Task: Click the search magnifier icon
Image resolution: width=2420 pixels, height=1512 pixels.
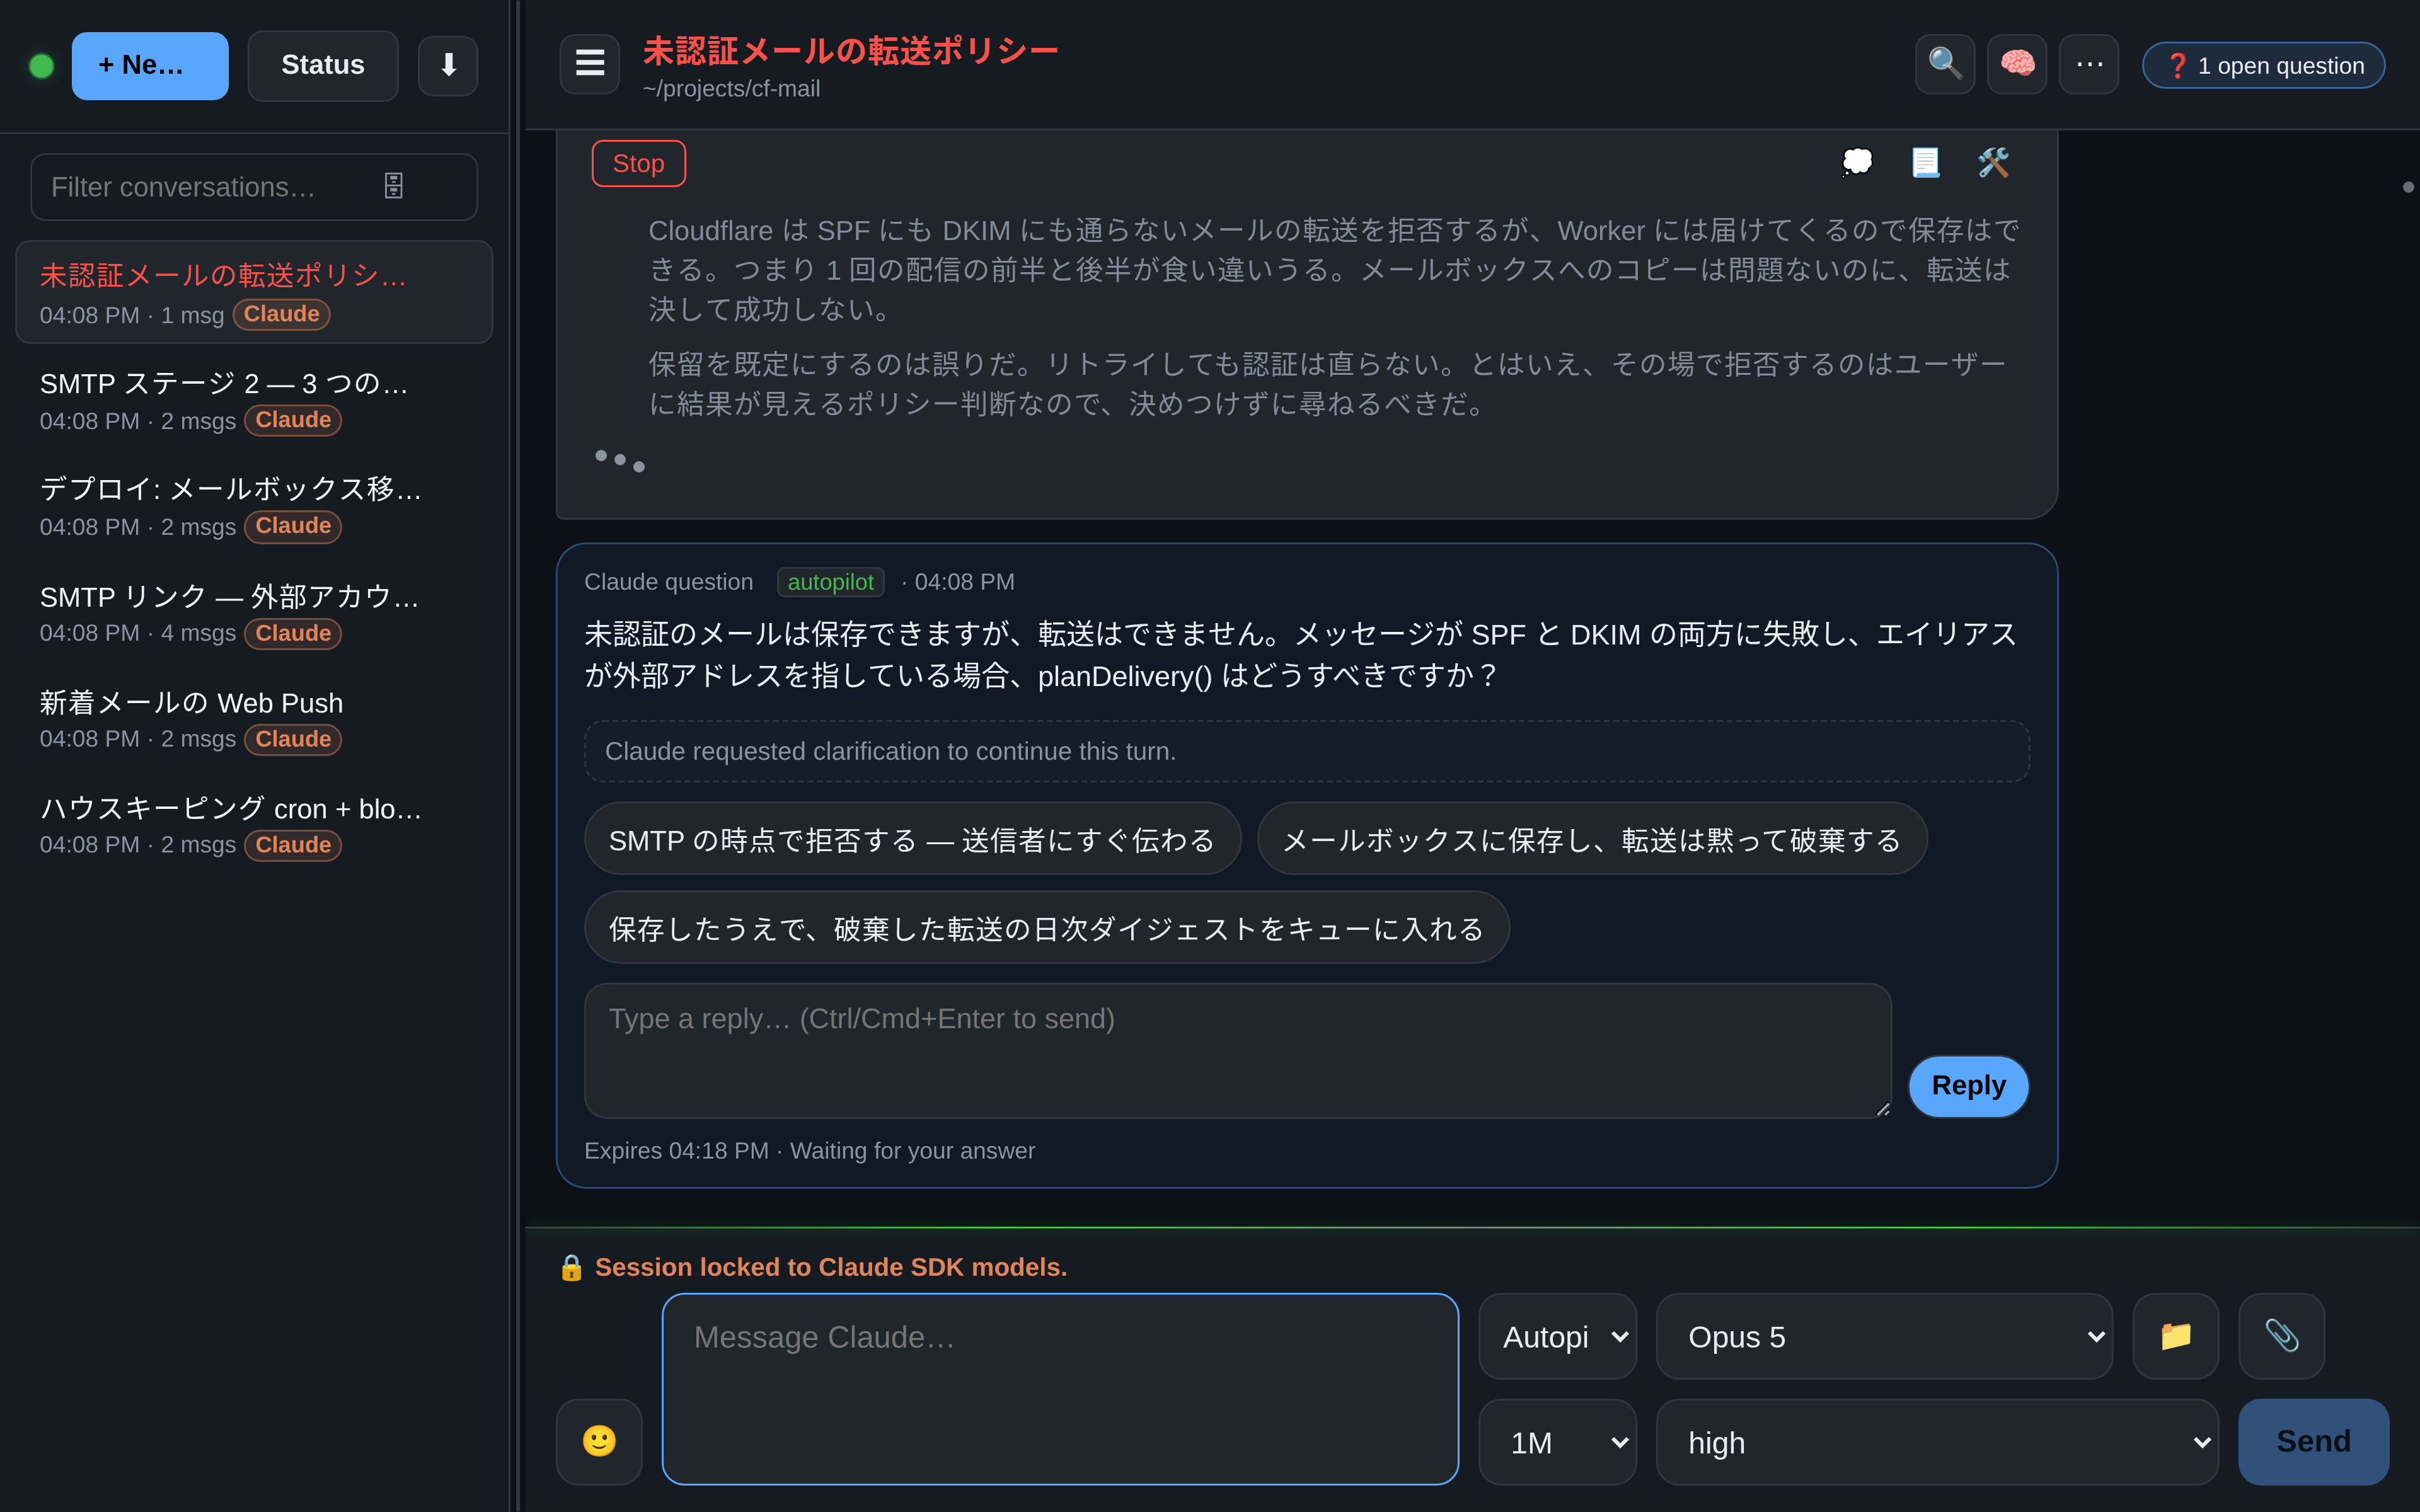Action: pos(1944,64)
